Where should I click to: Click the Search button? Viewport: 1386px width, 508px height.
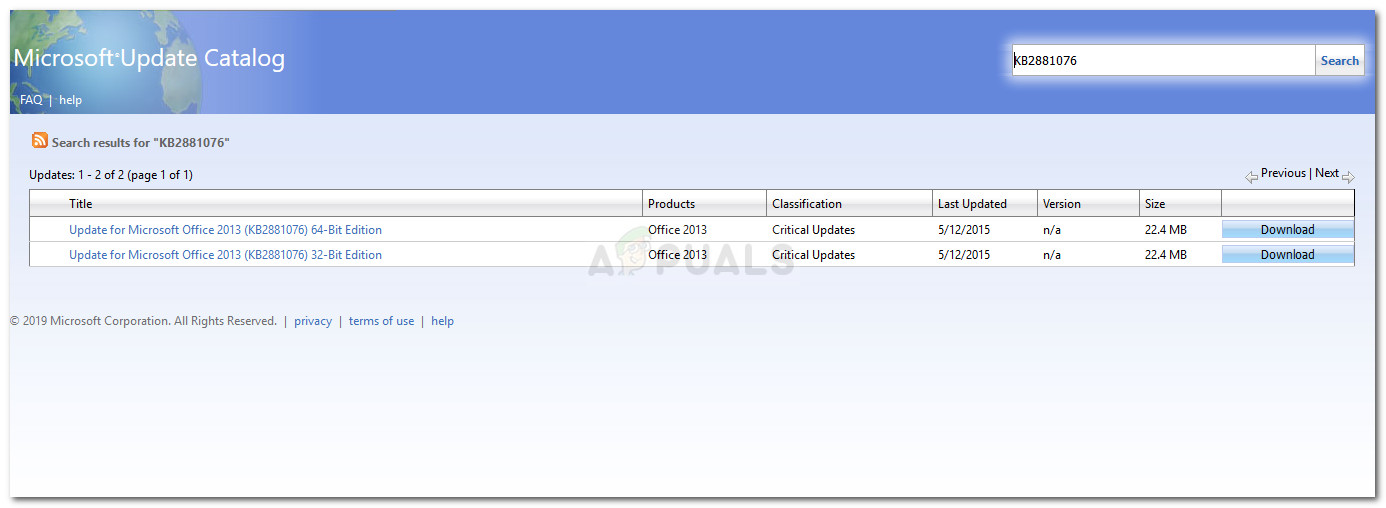click(1339, 60)
